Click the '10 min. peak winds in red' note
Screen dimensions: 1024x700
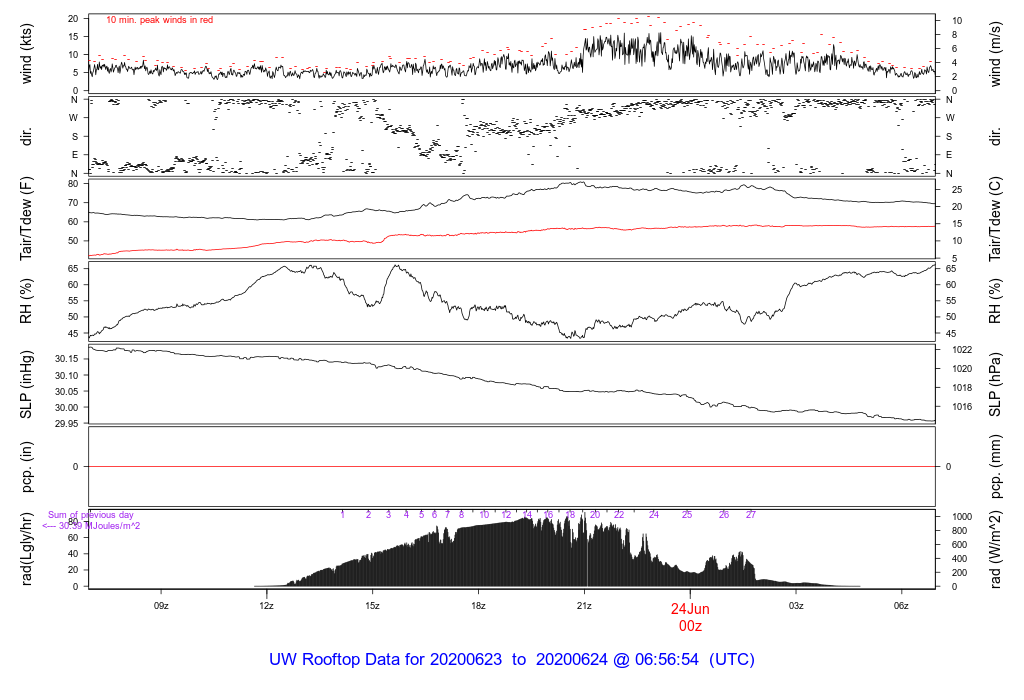159,20
